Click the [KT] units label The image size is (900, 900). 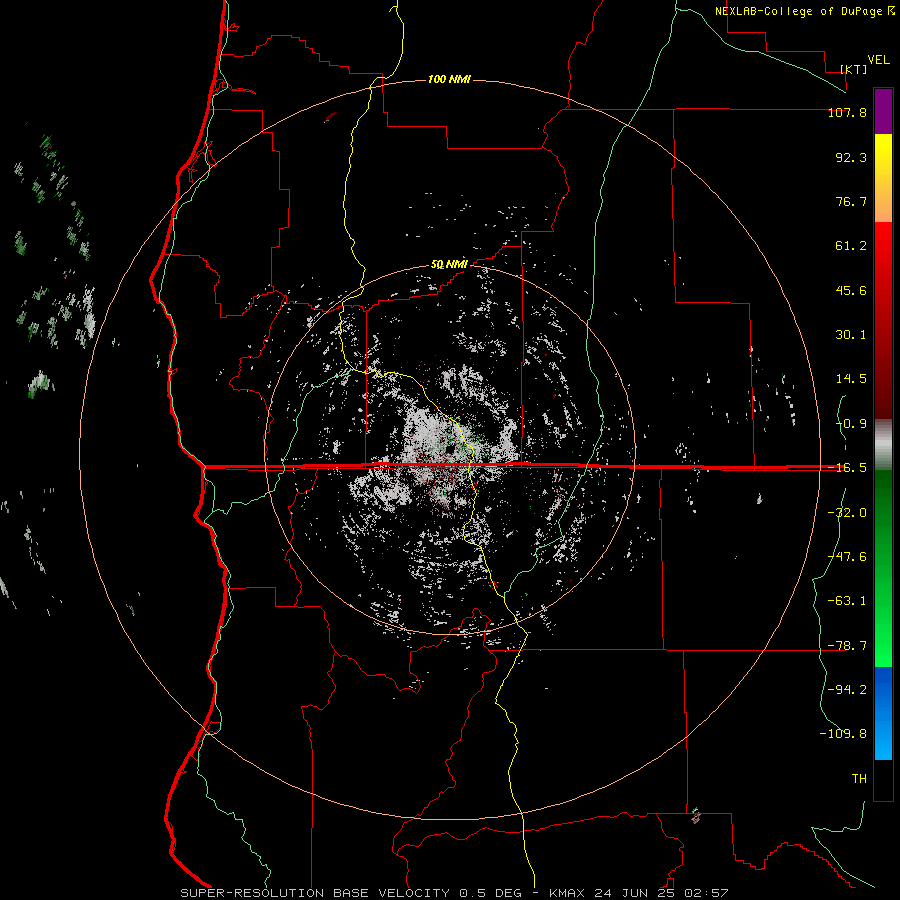point(854,69)
